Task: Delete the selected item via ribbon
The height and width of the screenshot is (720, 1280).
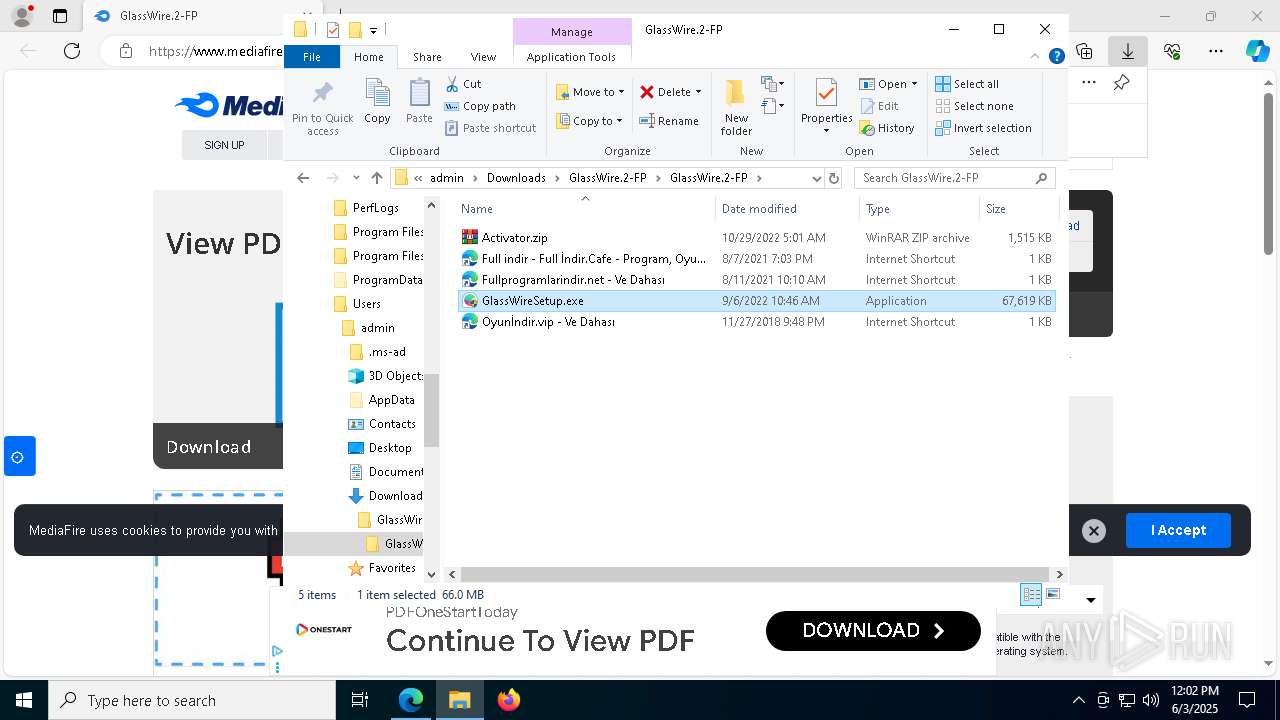Action: [665, 92]
